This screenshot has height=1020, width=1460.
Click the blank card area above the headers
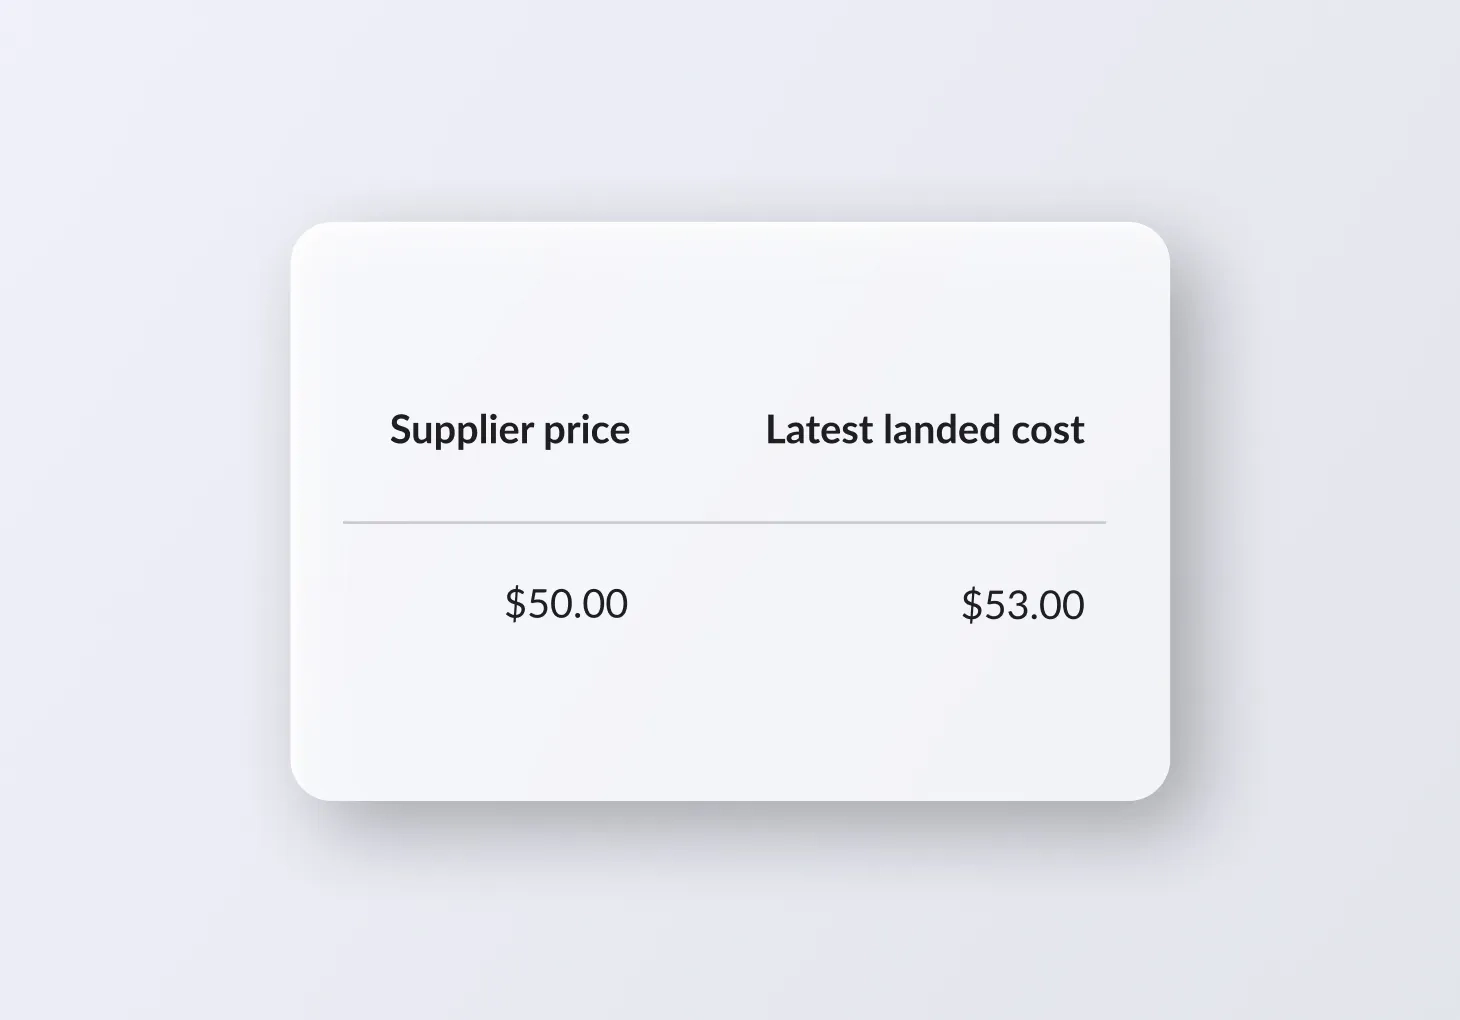pyautogui.click(x=730, y=310)
